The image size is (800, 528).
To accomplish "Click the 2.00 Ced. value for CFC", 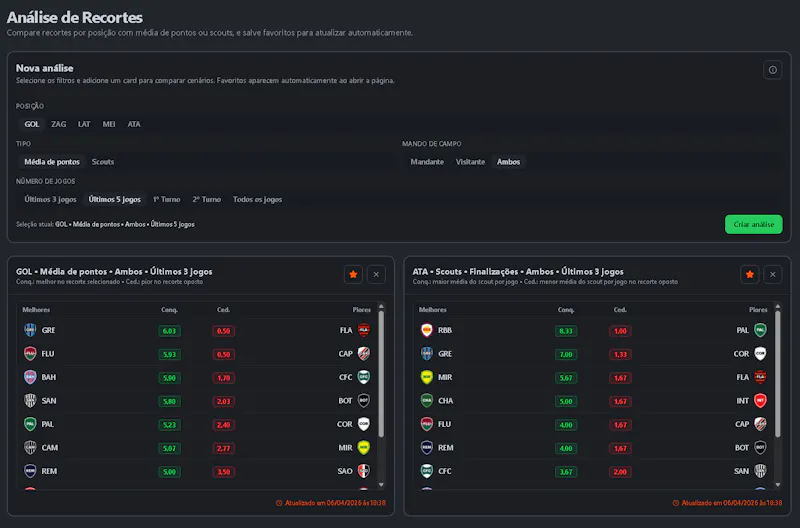I will coord(620,472).
